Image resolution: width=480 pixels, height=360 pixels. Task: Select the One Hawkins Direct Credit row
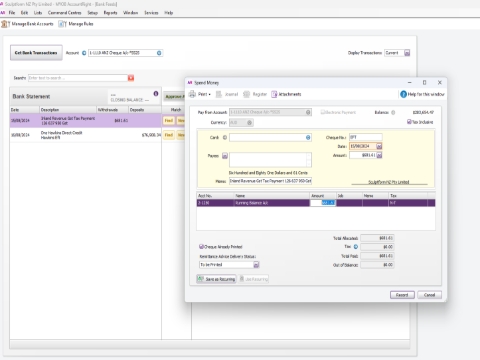[86, 135]
